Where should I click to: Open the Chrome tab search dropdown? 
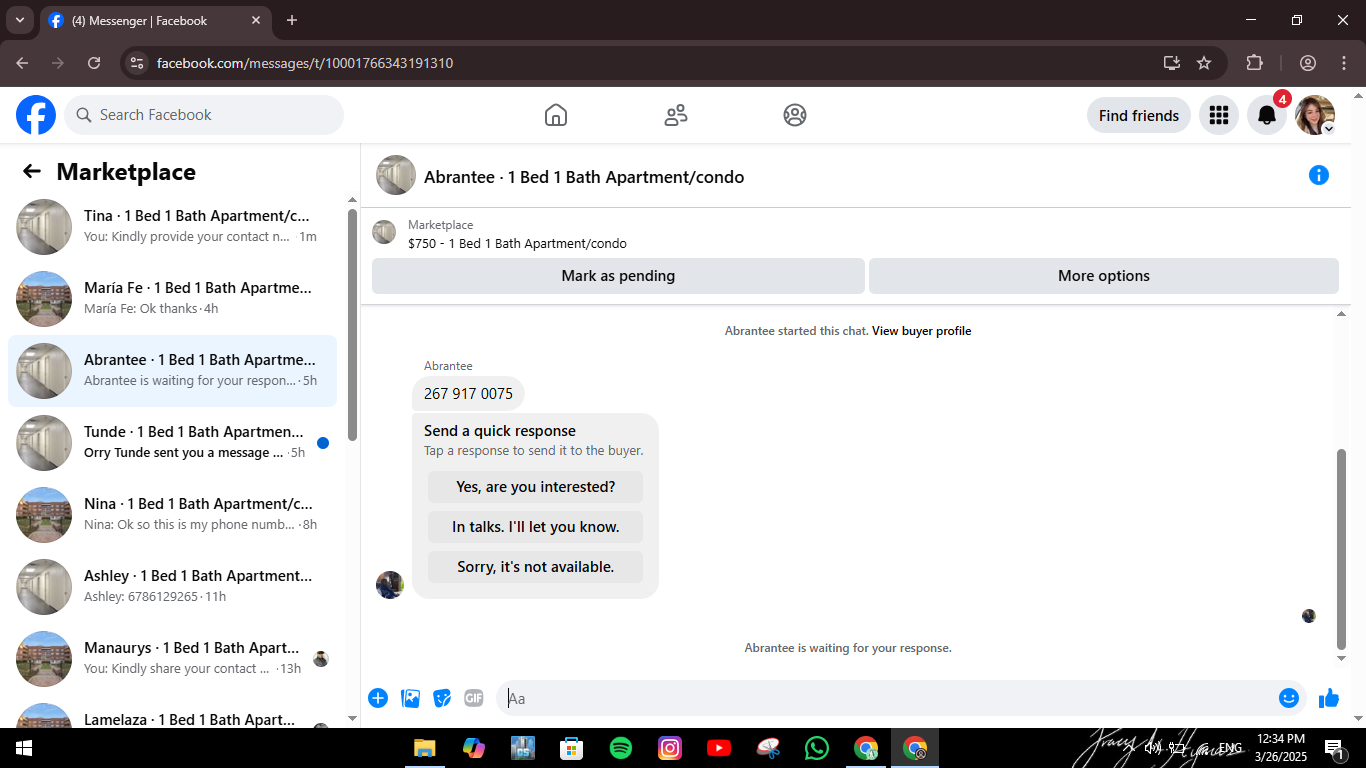[x=19, y=20]
